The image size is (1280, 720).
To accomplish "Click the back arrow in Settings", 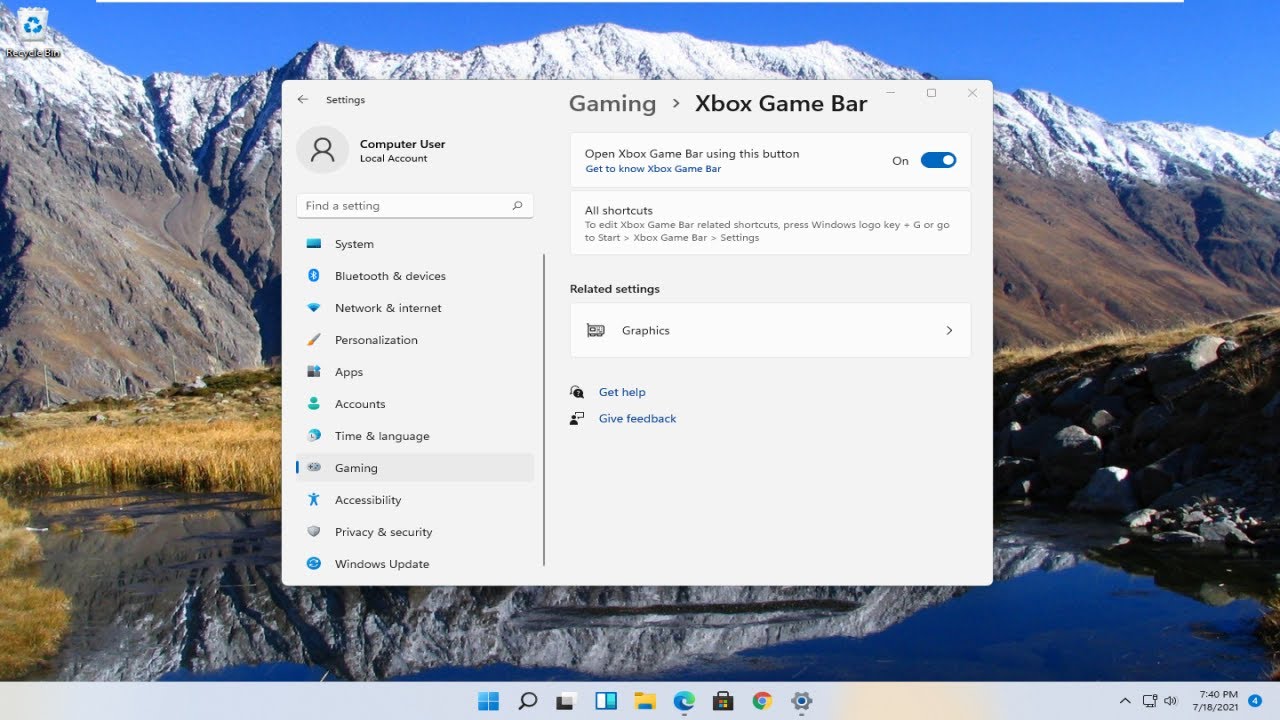I will 303,100.
